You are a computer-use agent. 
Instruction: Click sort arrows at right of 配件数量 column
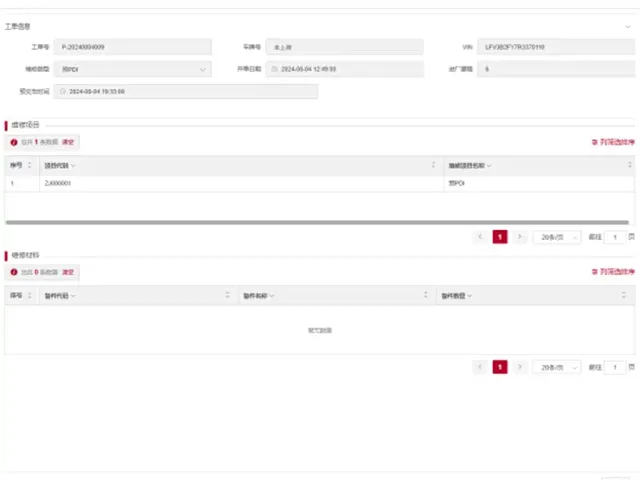623,295
